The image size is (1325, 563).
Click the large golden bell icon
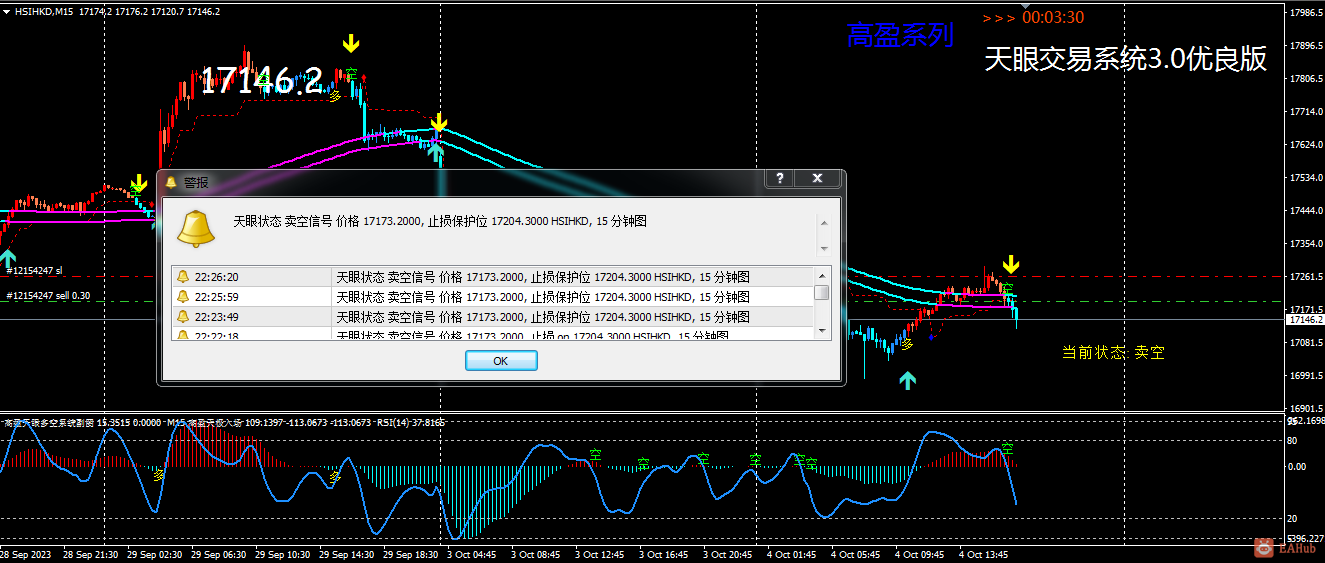(x=195, y=229)
